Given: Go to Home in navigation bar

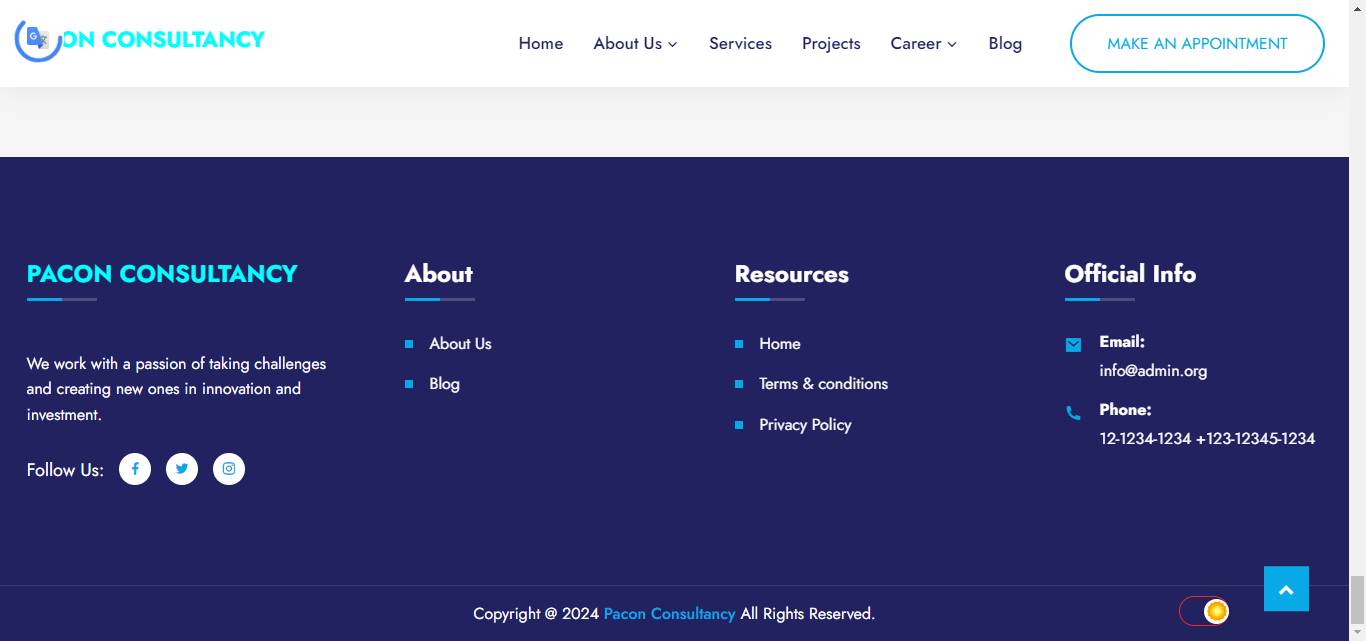Looking at the screenshot, I should click(541, 44).
